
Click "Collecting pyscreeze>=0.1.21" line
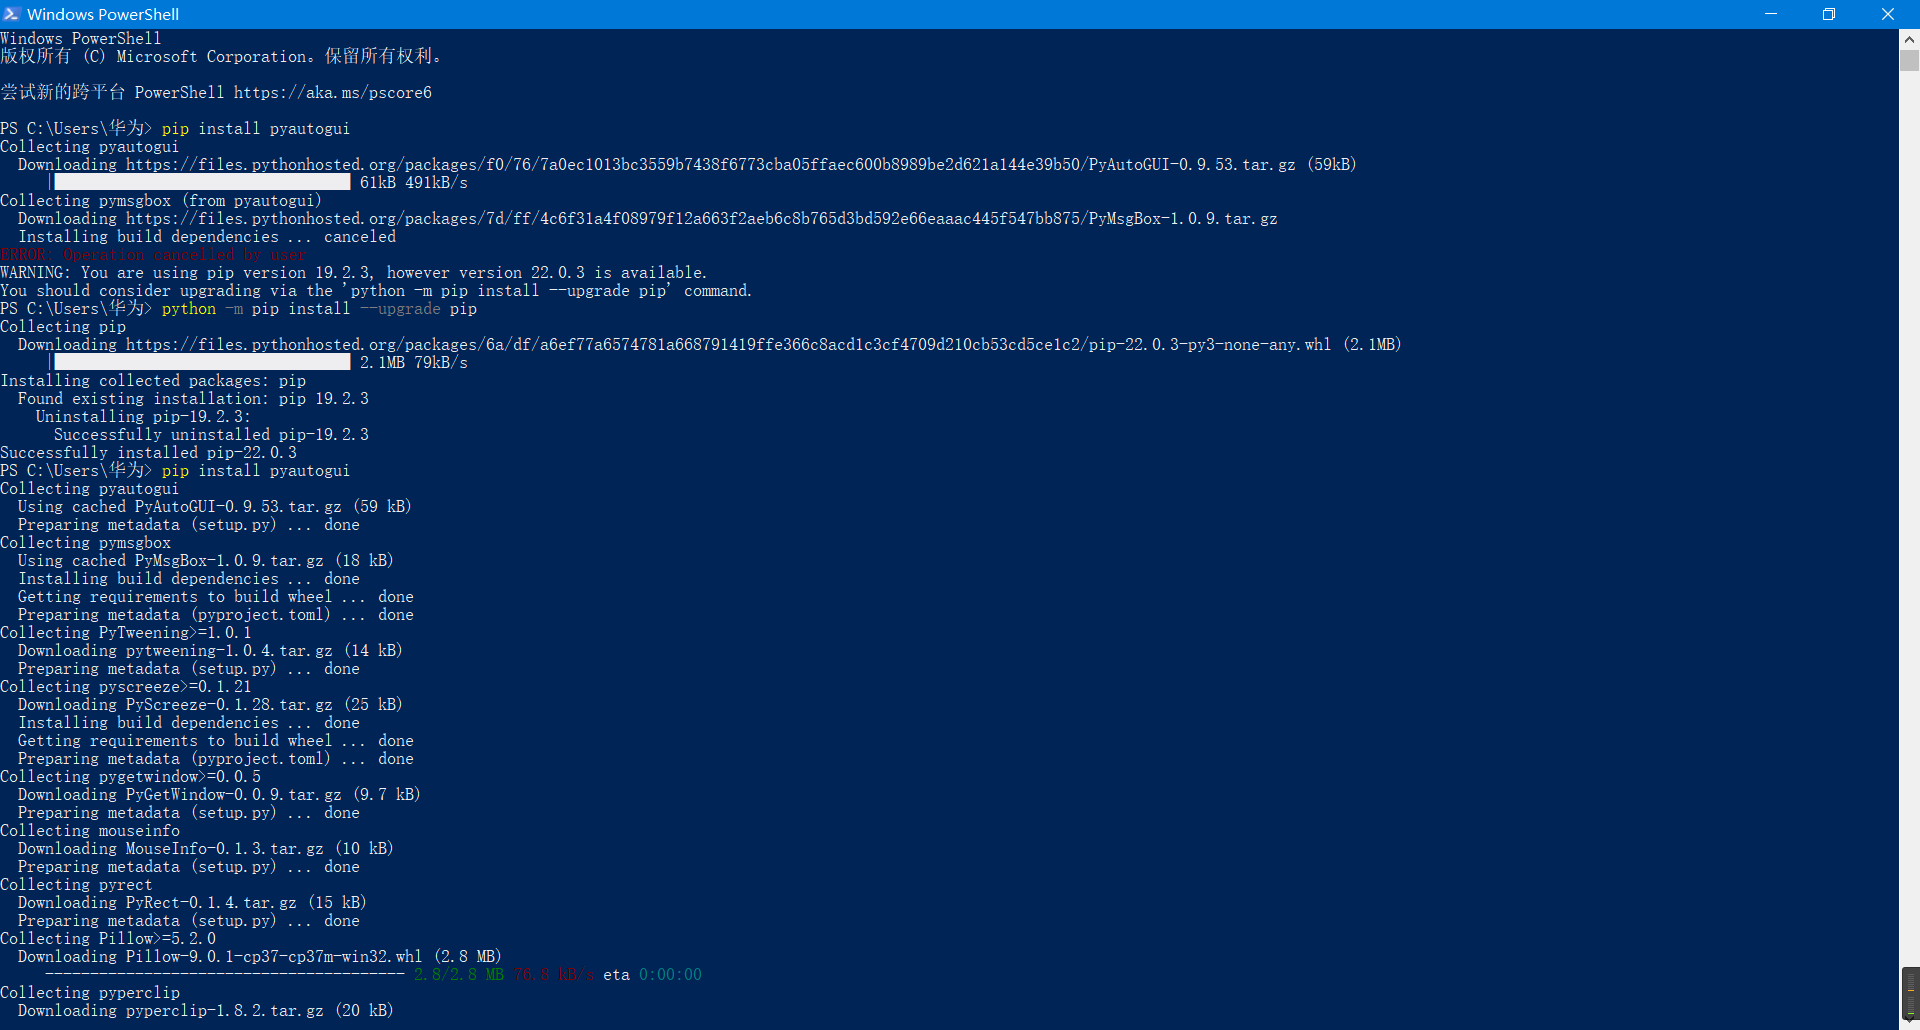(x=126, y=687)
